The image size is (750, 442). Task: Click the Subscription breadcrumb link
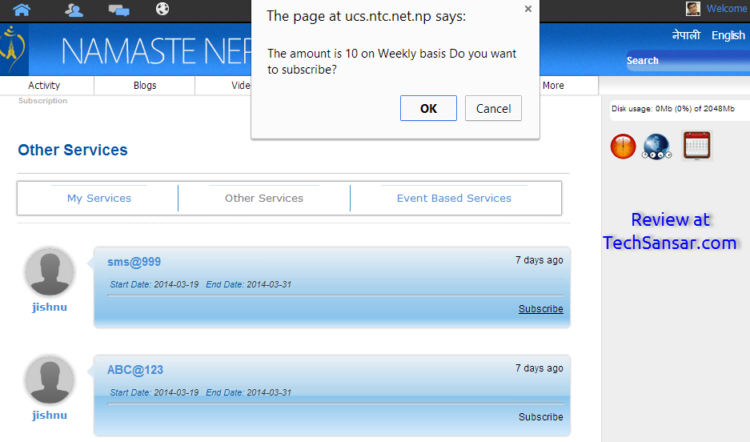43,100
